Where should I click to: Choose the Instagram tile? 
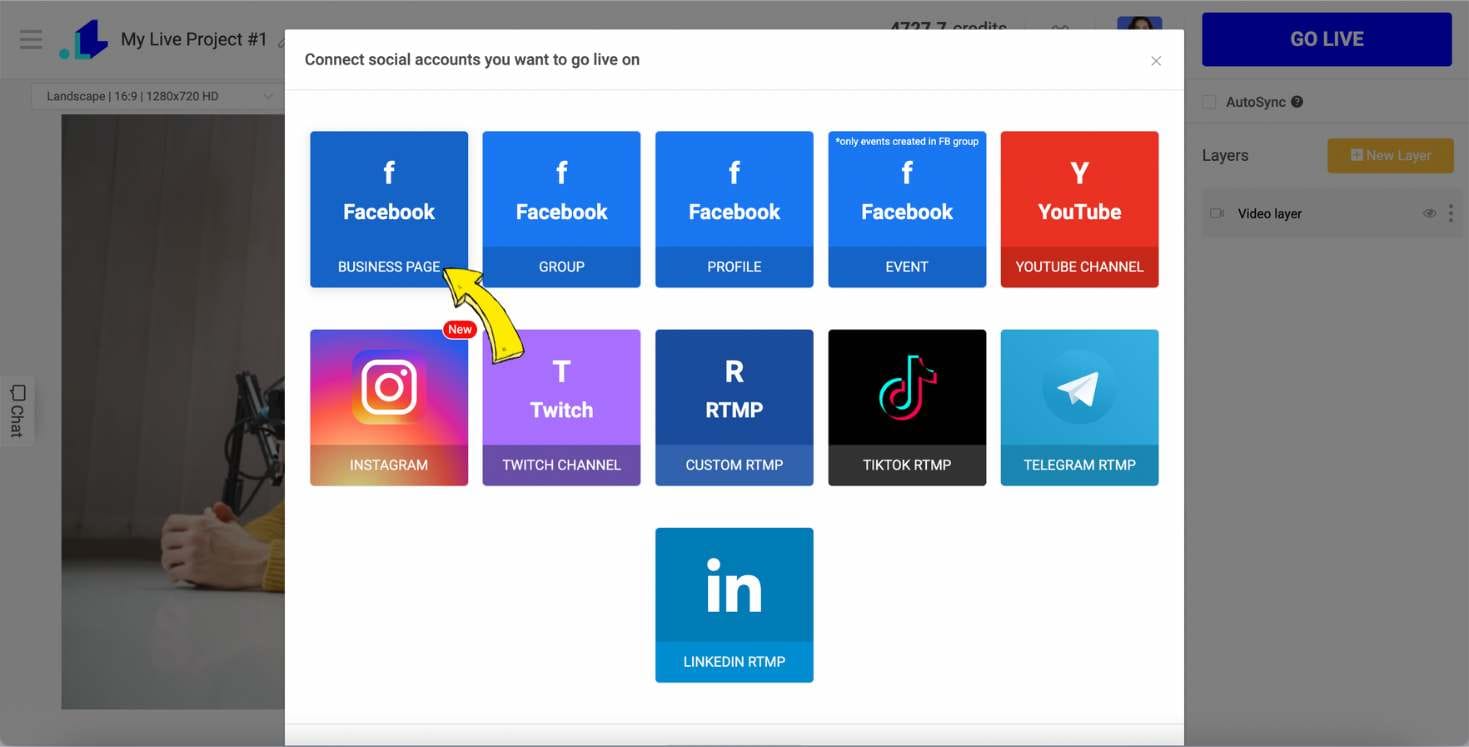[x=389, y=407]
